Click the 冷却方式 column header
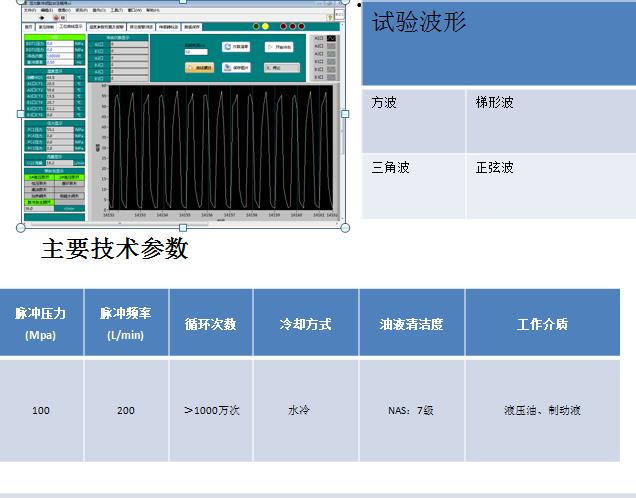 click(305, 323)
